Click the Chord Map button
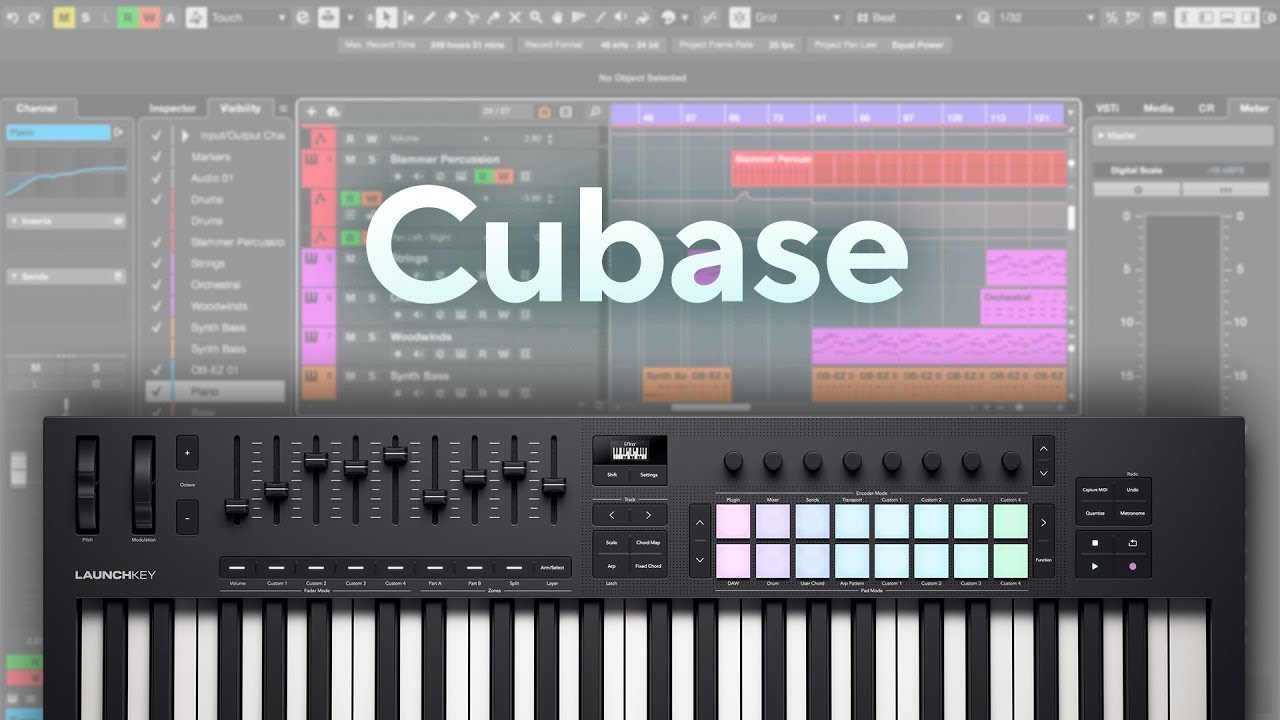 [x=648, y=543]
